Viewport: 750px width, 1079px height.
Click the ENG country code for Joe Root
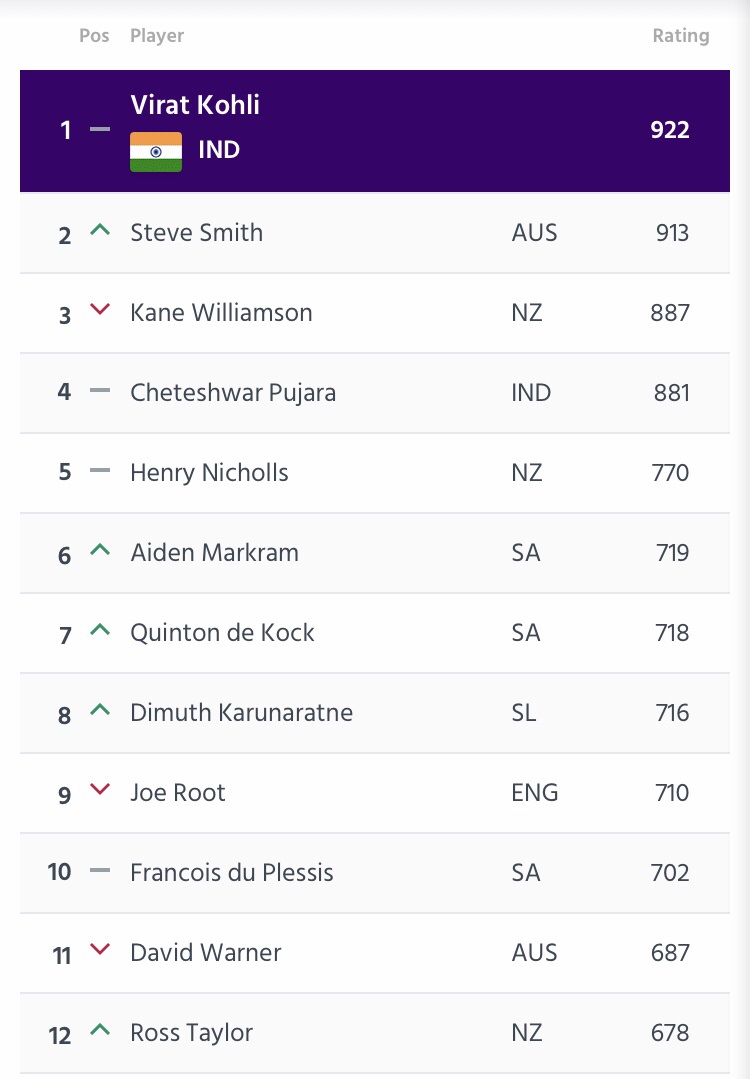coord(535,792)
